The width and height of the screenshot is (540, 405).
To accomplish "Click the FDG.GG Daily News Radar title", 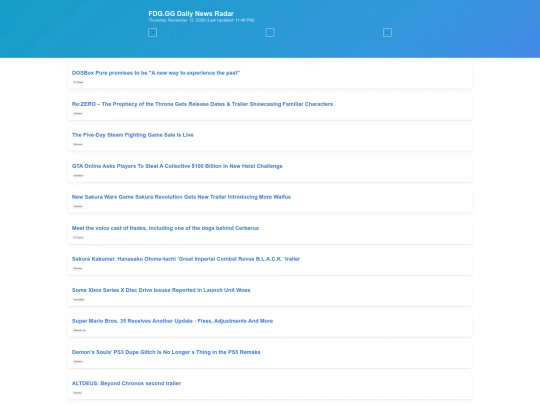I will [191, 13].
